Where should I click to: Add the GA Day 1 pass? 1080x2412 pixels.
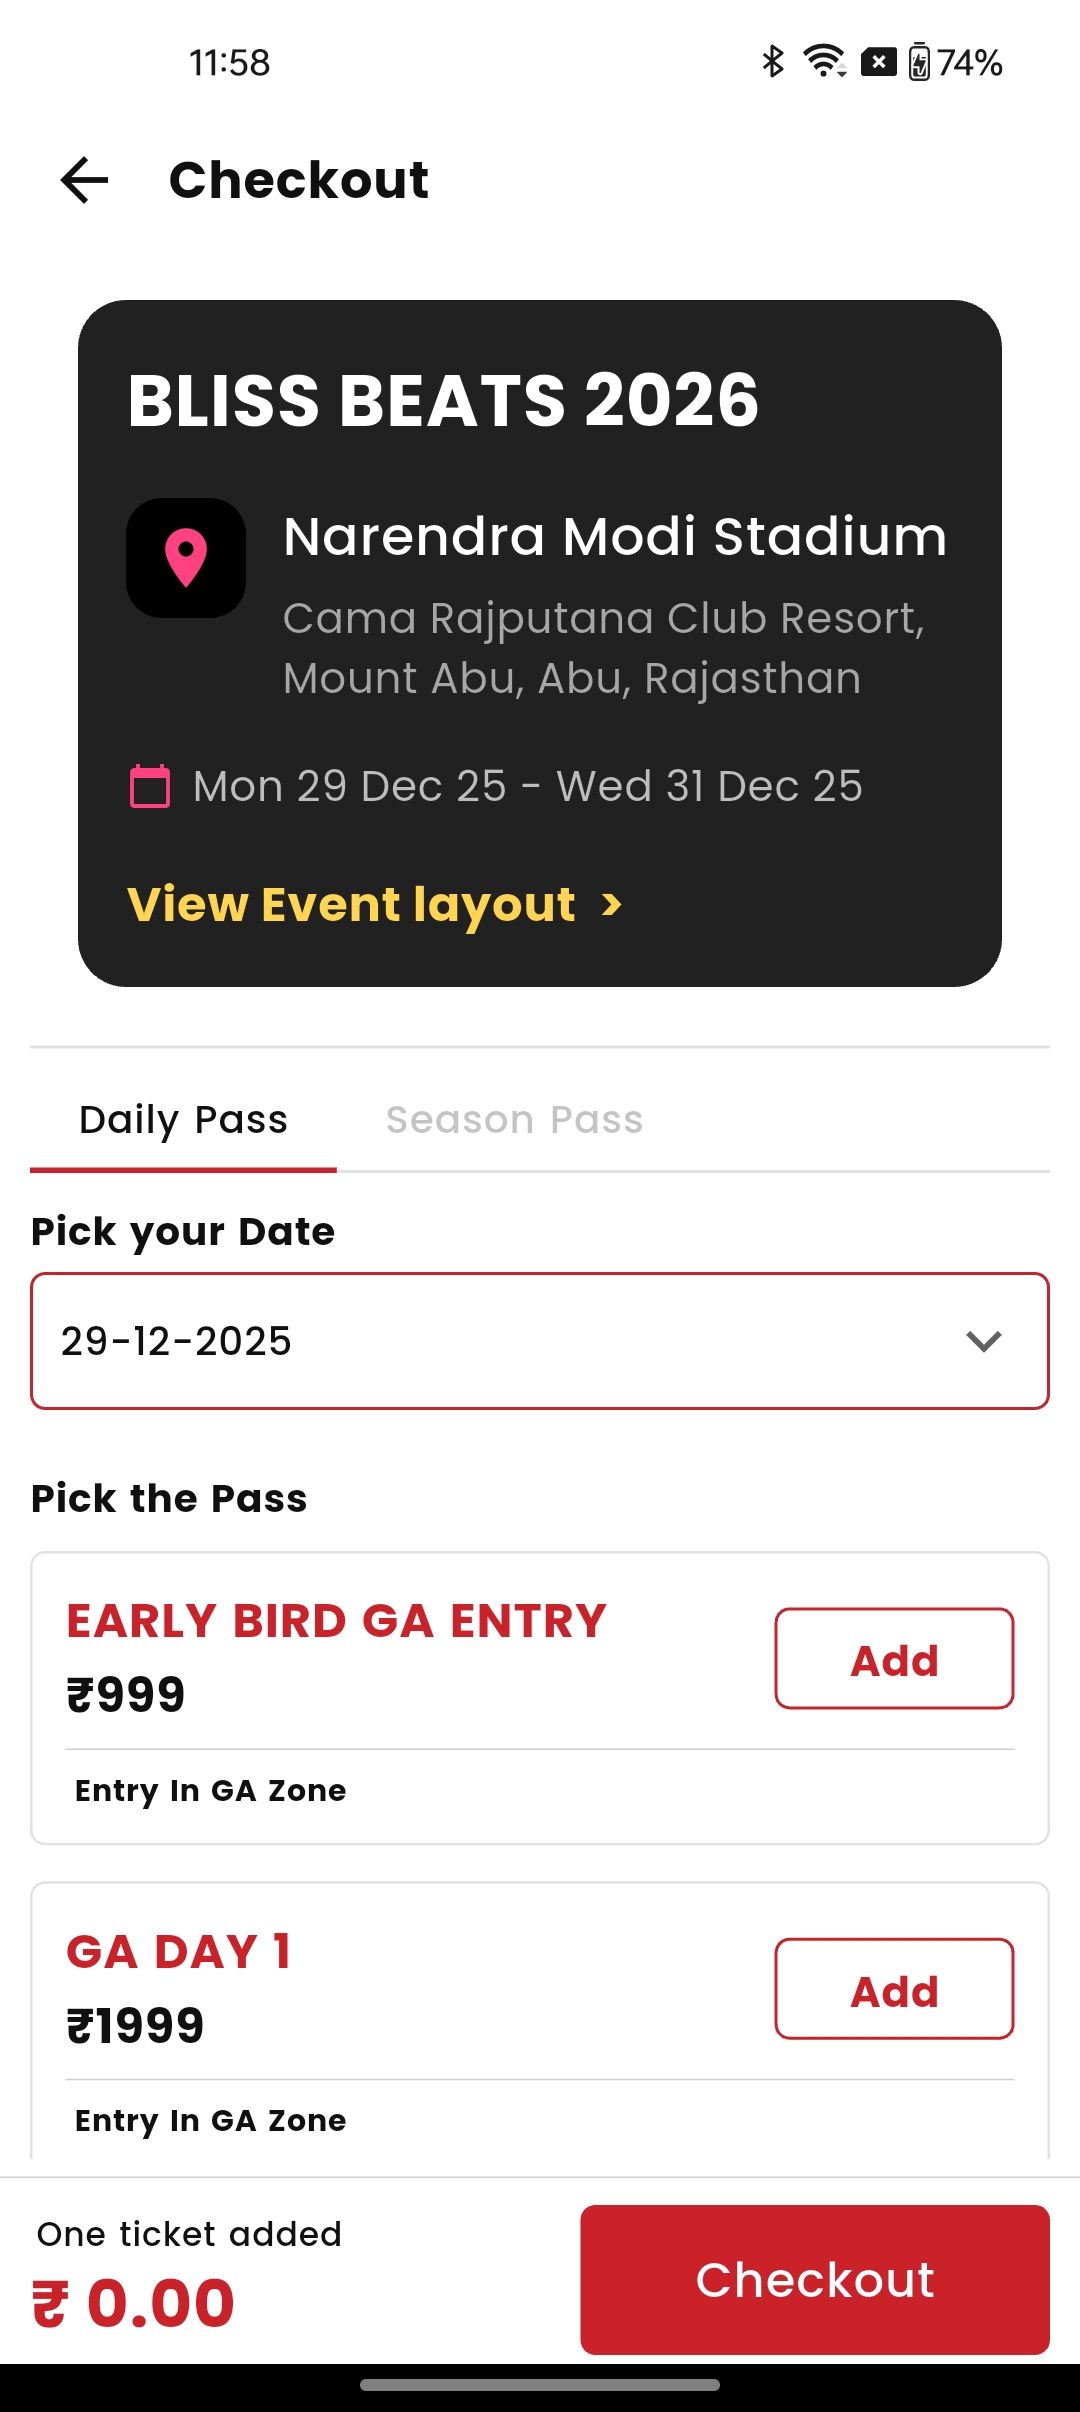(x=894, y=1989)
